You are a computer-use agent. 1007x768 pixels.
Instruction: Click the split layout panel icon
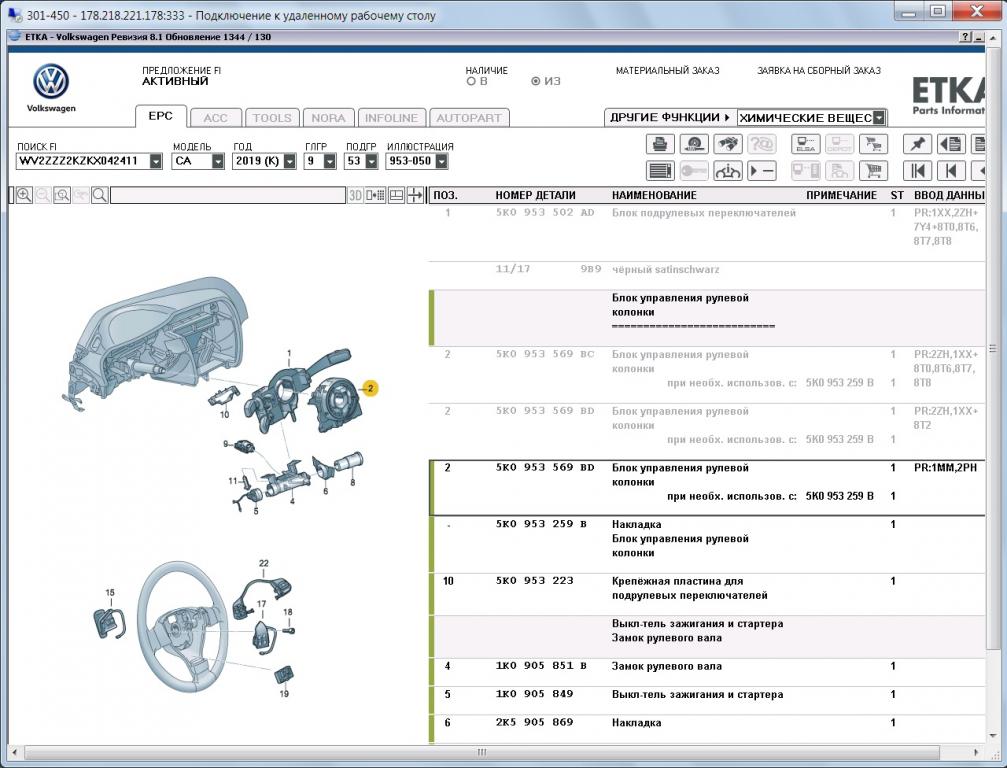coord(396,195)
